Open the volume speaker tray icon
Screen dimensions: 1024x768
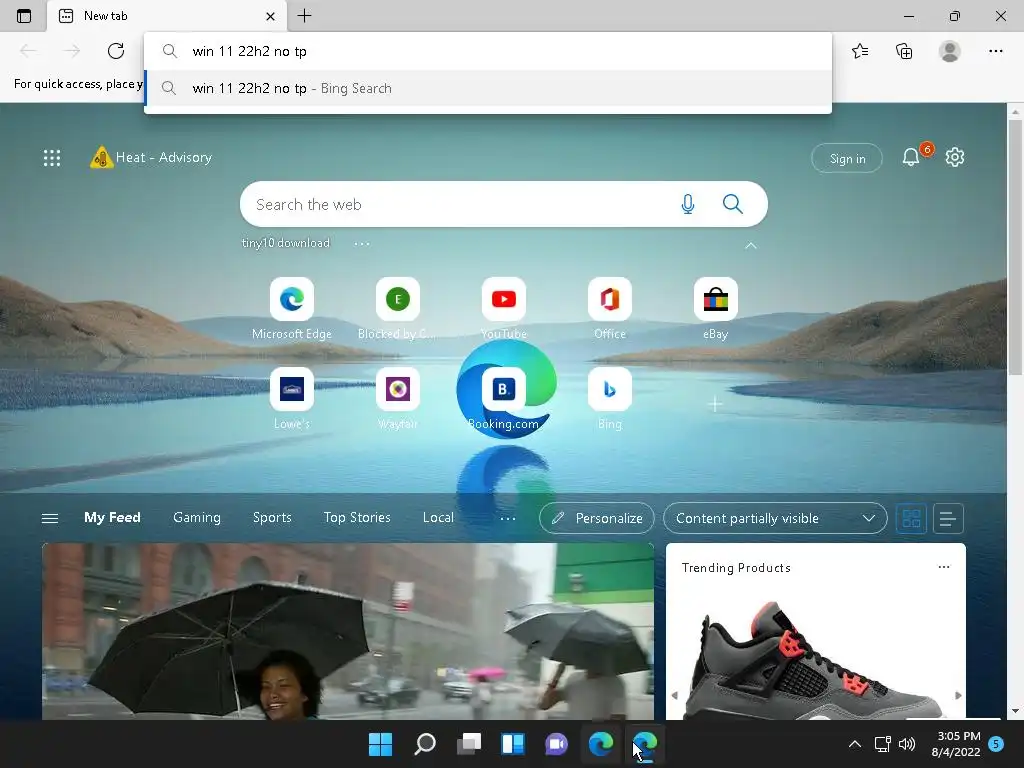click(x=907, y=744)
